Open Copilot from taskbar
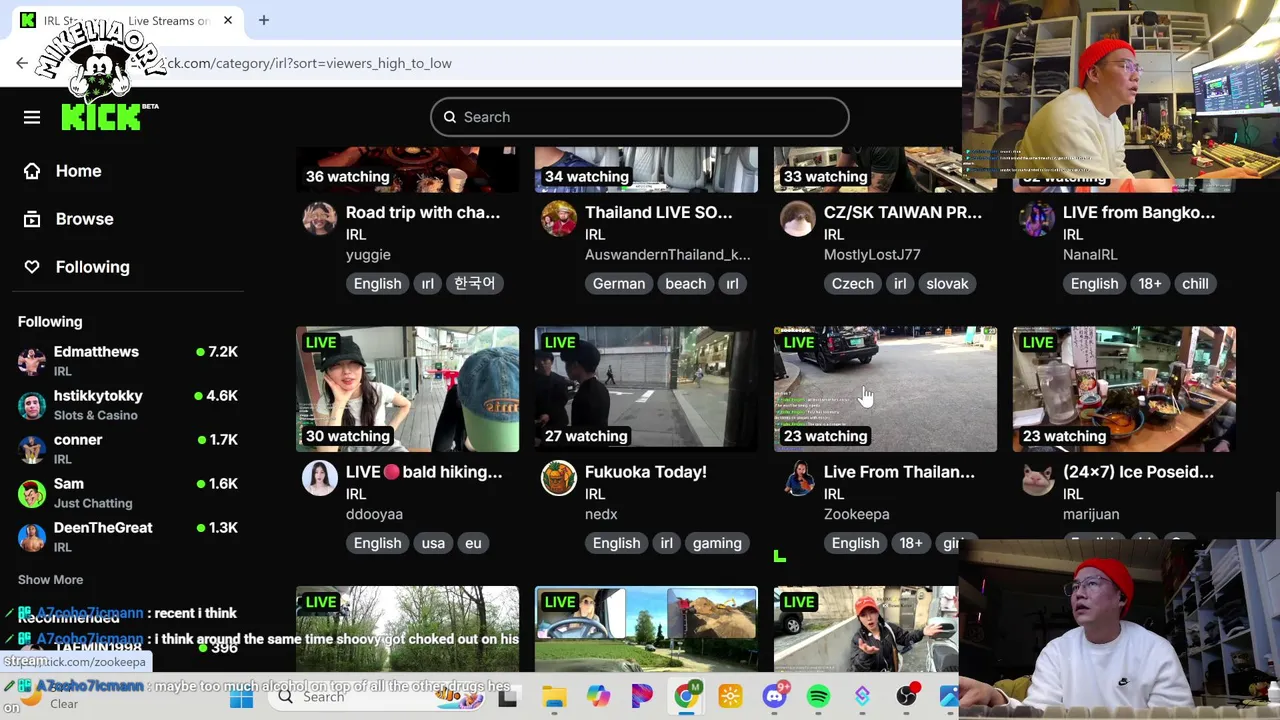The height and width of the screenshot is (720, 1280). (x=598, y=697)
